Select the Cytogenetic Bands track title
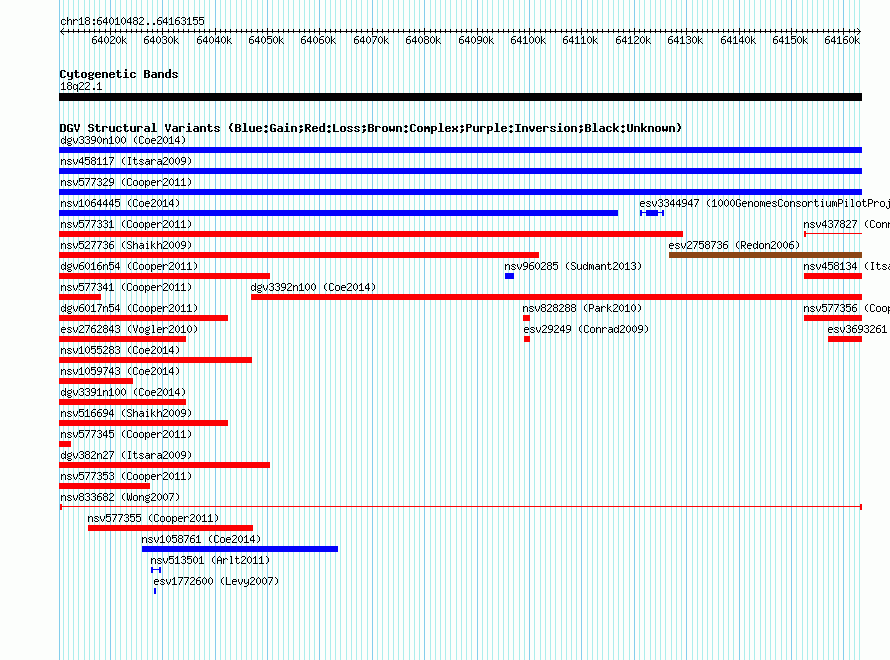This screenshot has height=660, width=890. point(119,74)
